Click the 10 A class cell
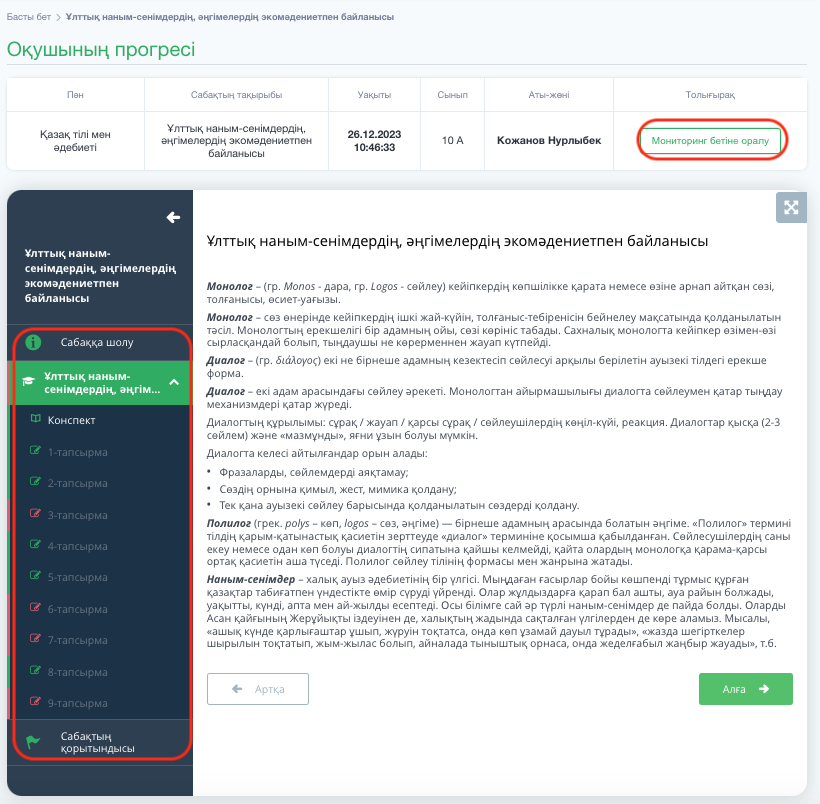Image resolution: width=820 pixels, height=804 pixels. pos(452,141)
